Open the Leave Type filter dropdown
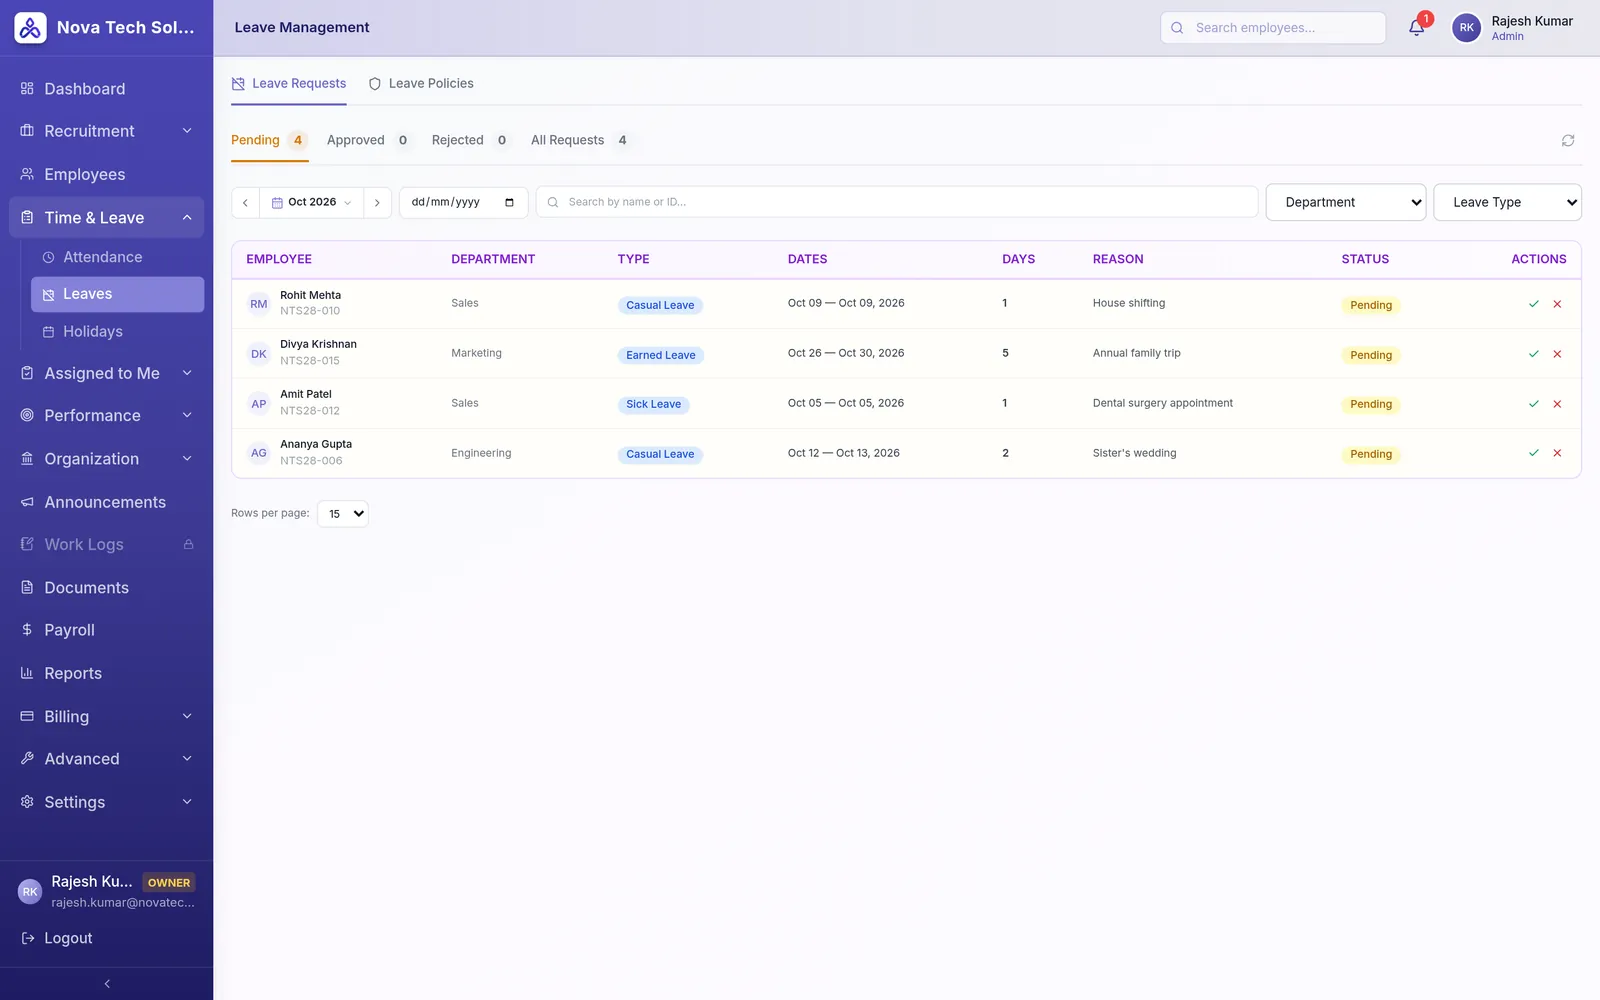This screenshot has width=1600, height=1000. 1507,202
